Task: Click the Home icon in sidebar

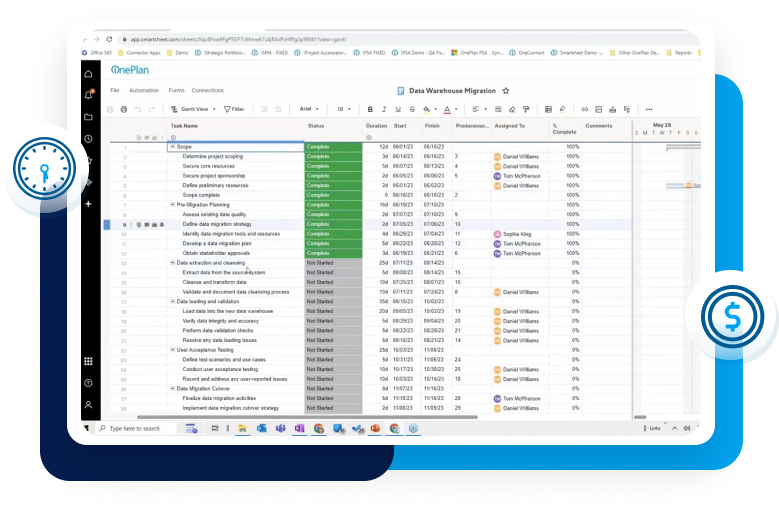Action: pyautogui.click(x=89, y=73)
